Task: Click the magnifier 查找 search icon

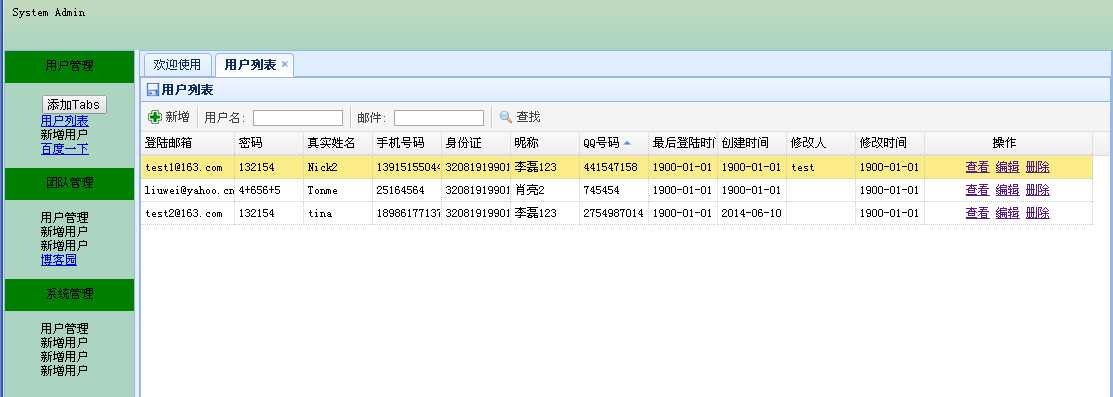Action: (506, 117)
